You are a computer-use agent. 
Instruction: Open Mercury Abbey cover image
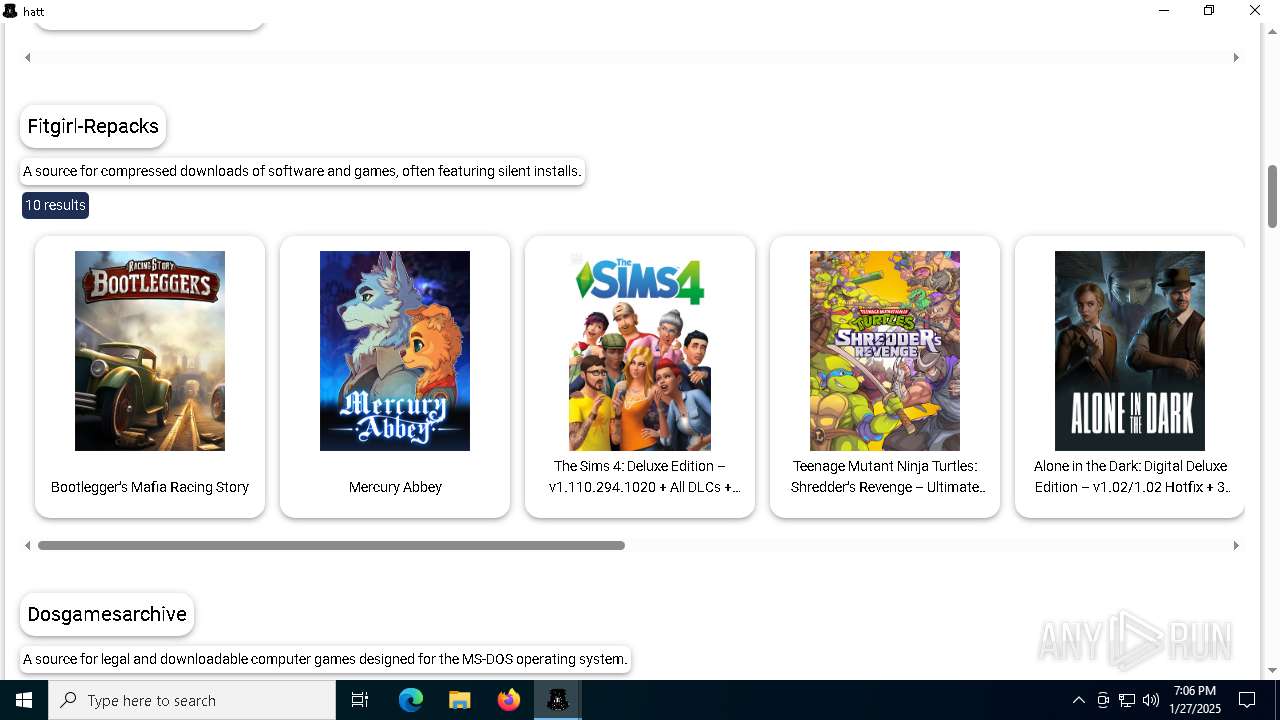tap(395, 351)
